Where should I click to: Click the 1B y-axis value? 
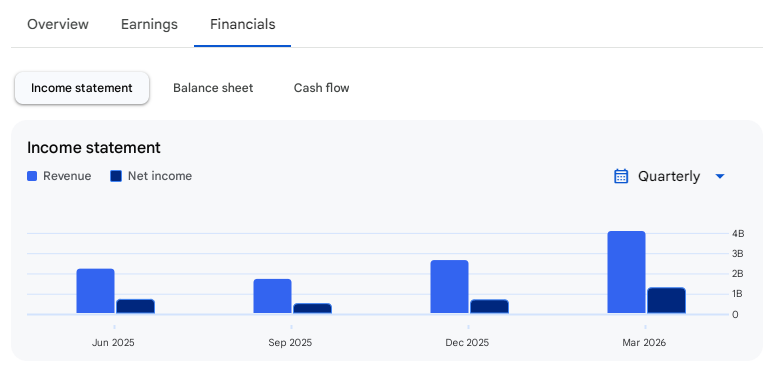point(738,294)
